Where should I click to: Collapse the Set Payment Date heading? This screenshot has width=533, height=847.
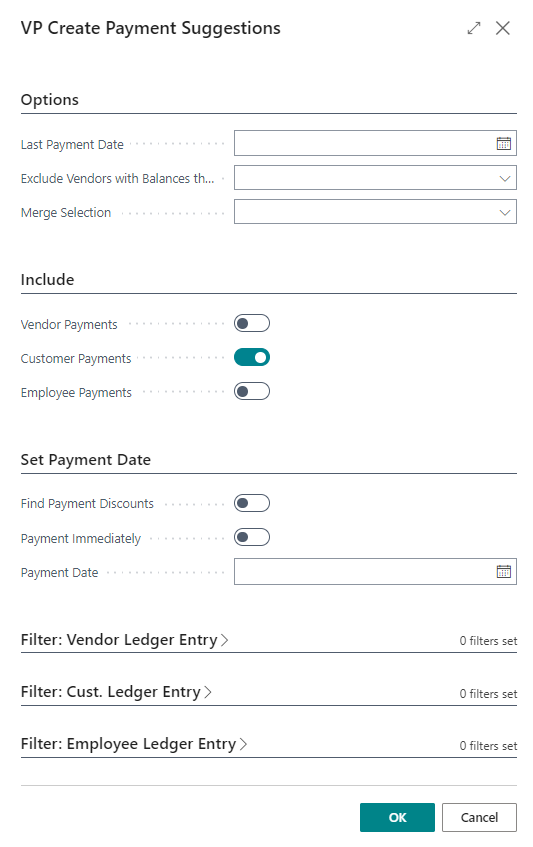86,460
